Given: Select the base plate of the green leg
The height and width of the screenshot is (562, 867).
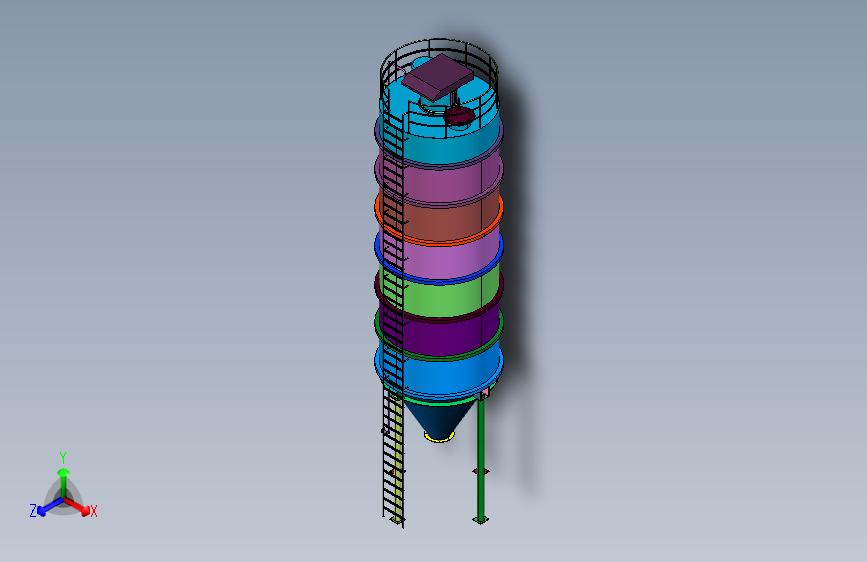Looking at the screenshot, I should 480,520.
